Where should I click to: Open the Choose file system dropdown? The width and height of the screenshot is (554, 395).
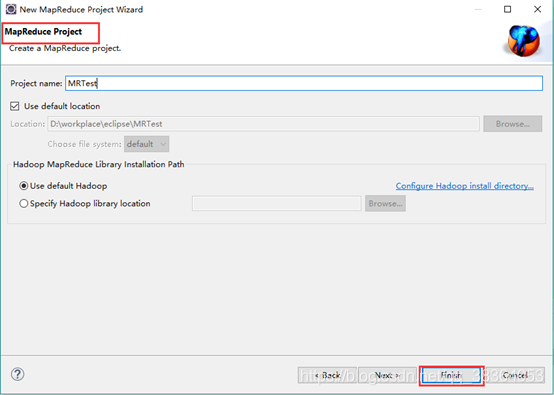tap(146, 144)
